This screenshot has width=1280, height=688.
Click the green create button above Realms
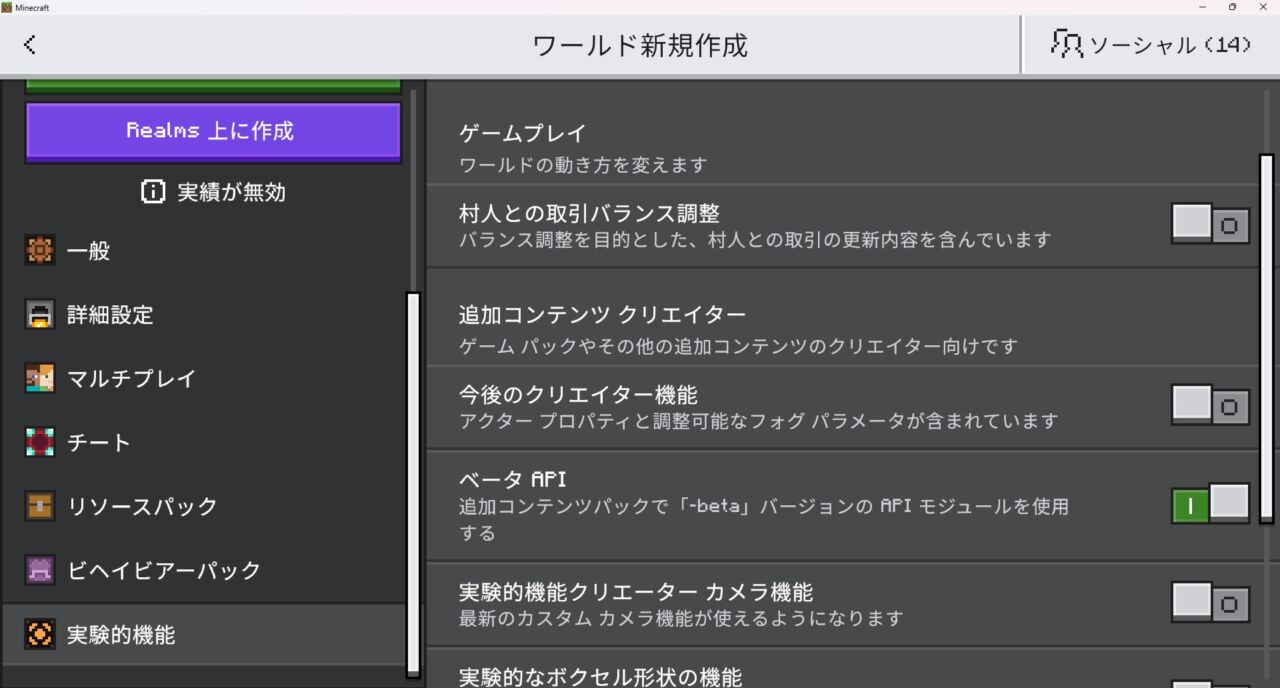pyautogui.click(x=213, y=87)
